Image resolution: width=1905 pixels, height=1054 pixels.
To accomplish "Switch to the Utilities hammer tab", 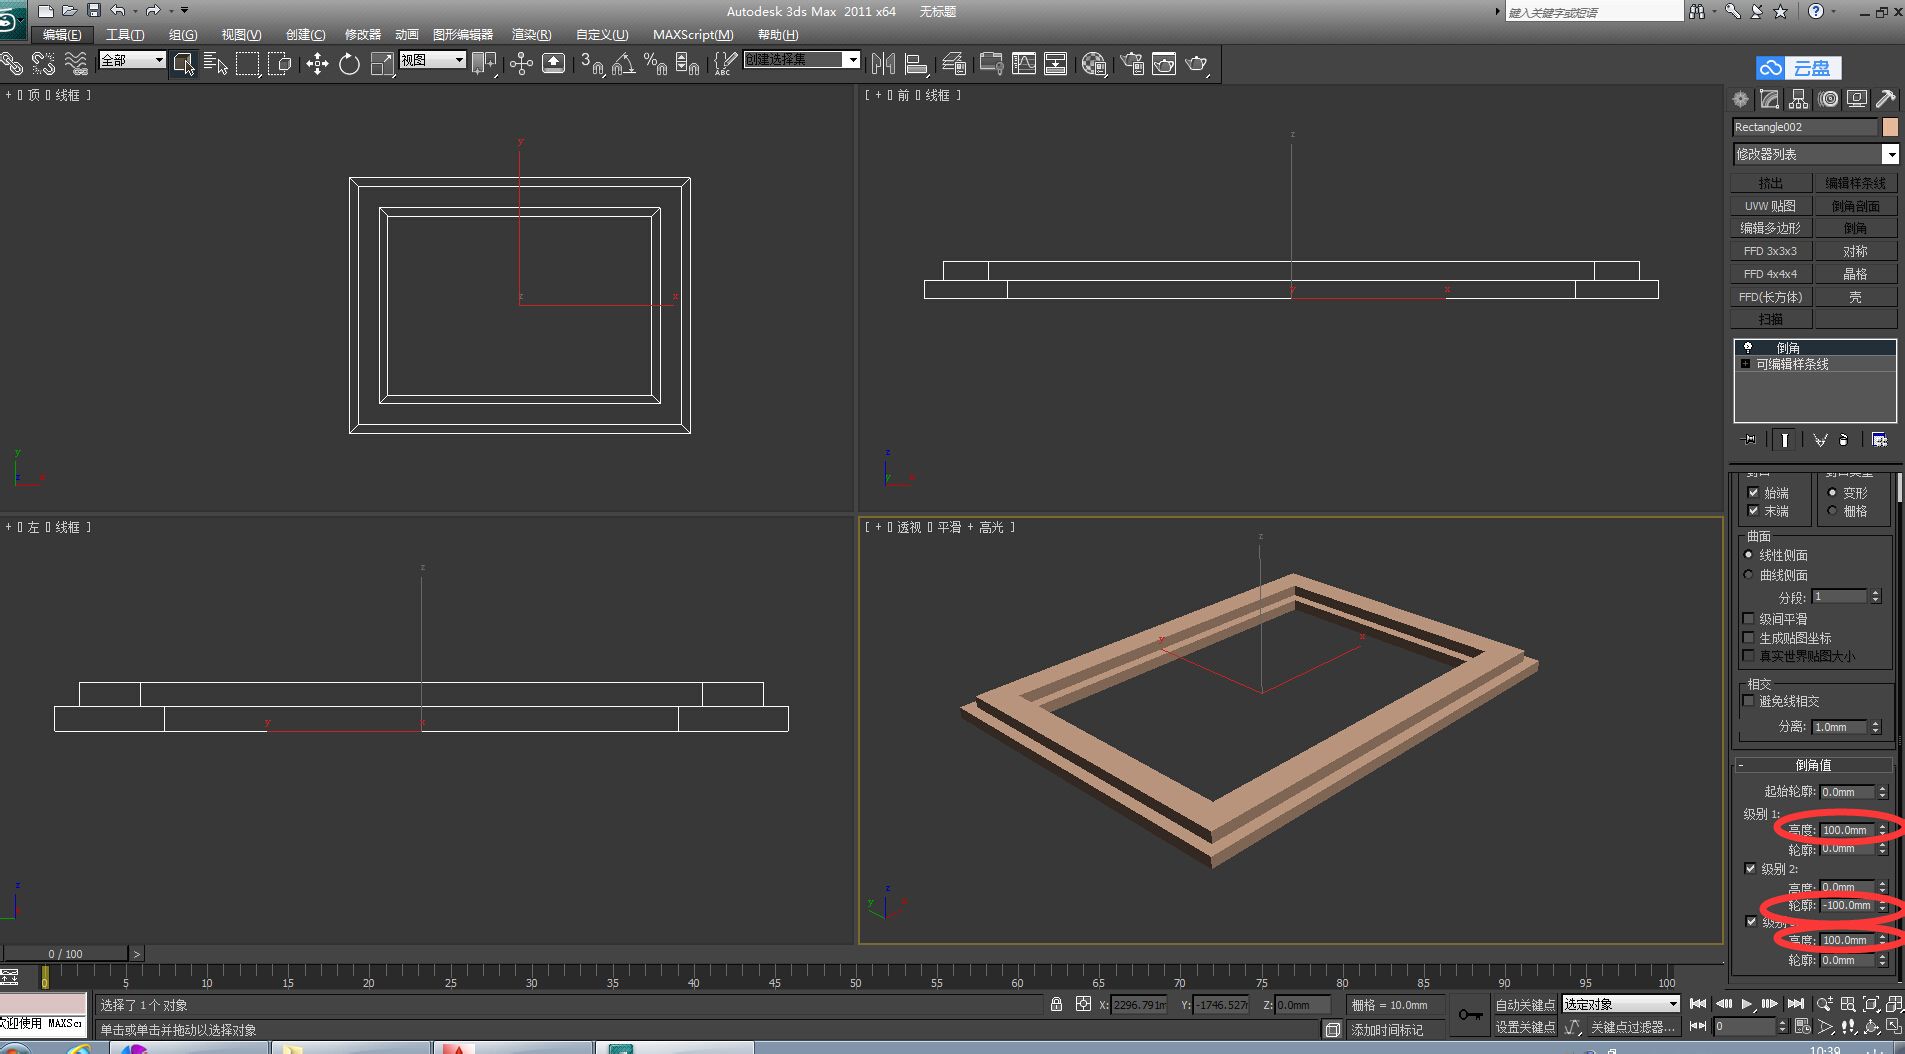I will click(1886, 99).
